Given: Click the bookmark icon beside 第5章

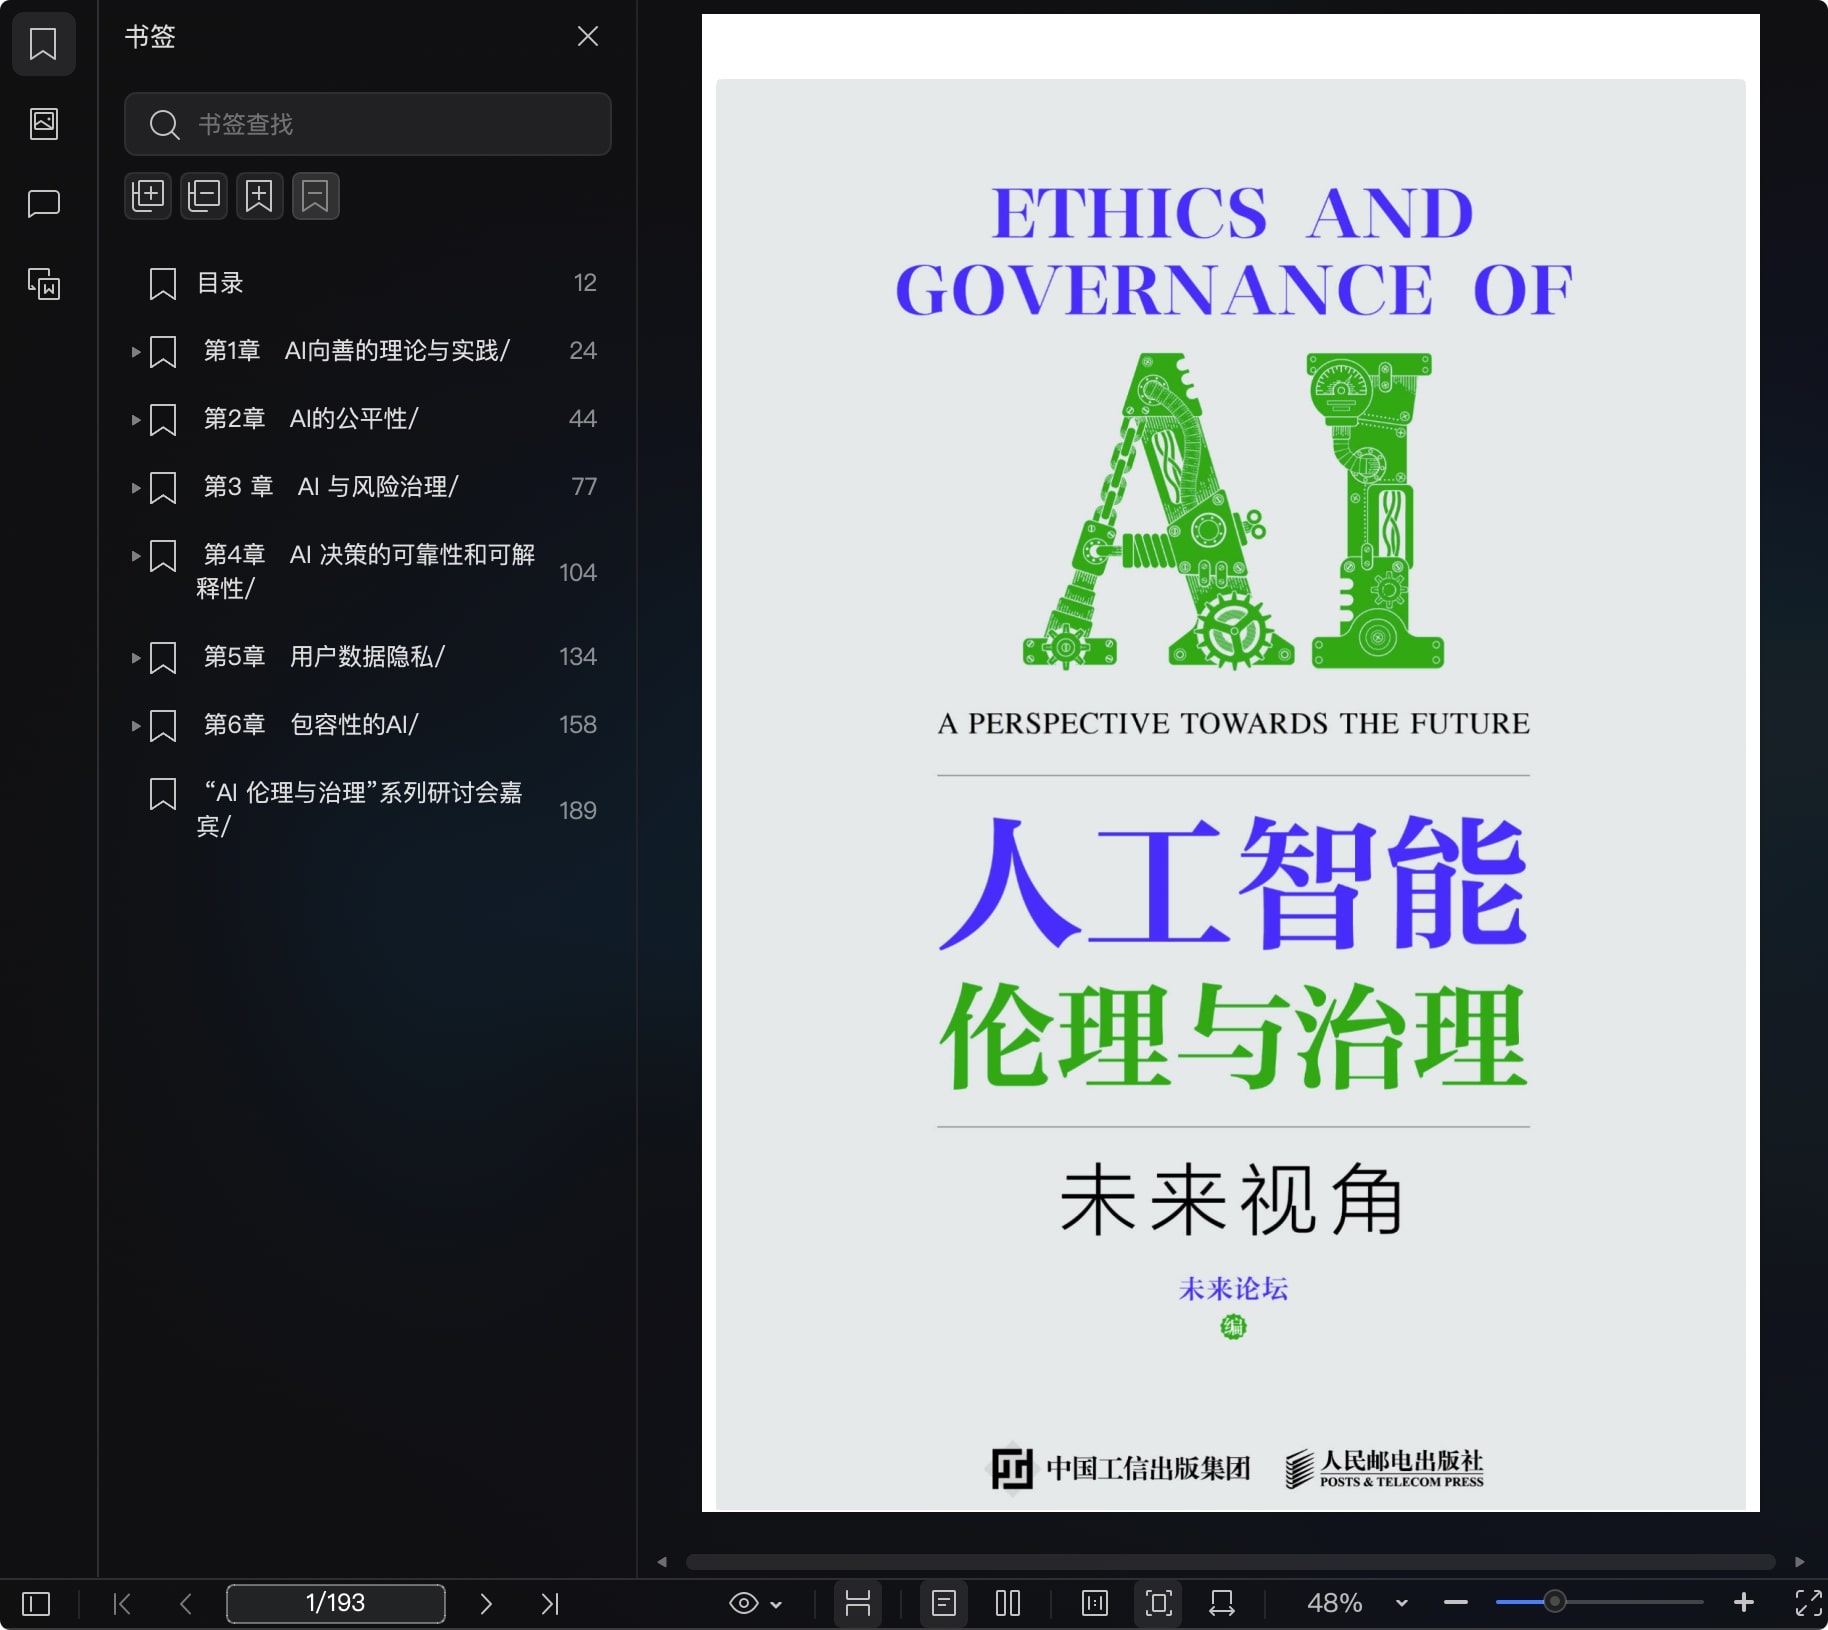Looking at the screenshot, I should pyautogui.click(x=163, y=658).
